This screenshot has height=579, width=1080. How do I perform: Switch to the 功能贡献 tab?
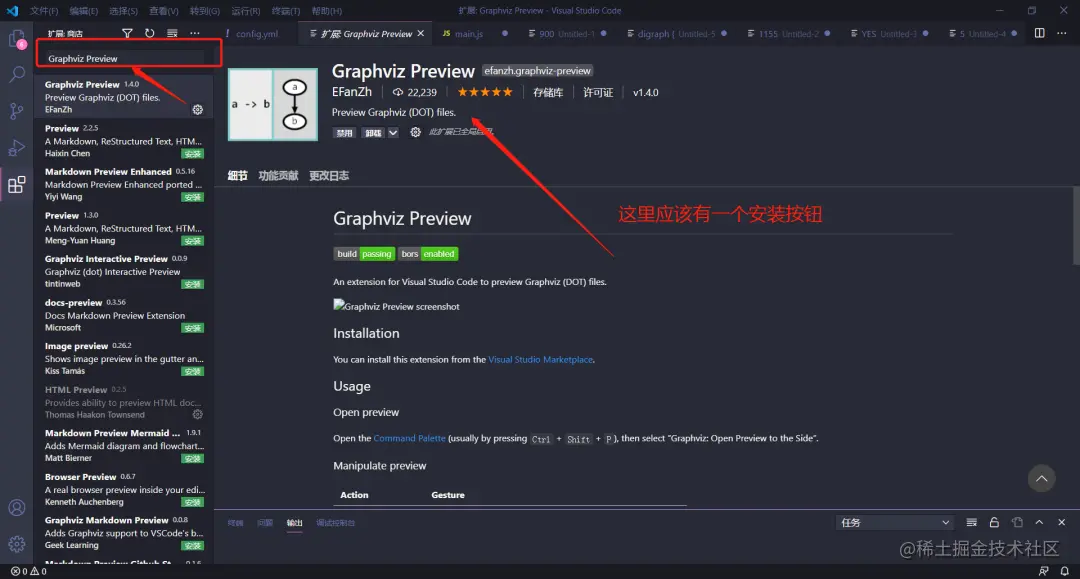[x=278, y=176]
